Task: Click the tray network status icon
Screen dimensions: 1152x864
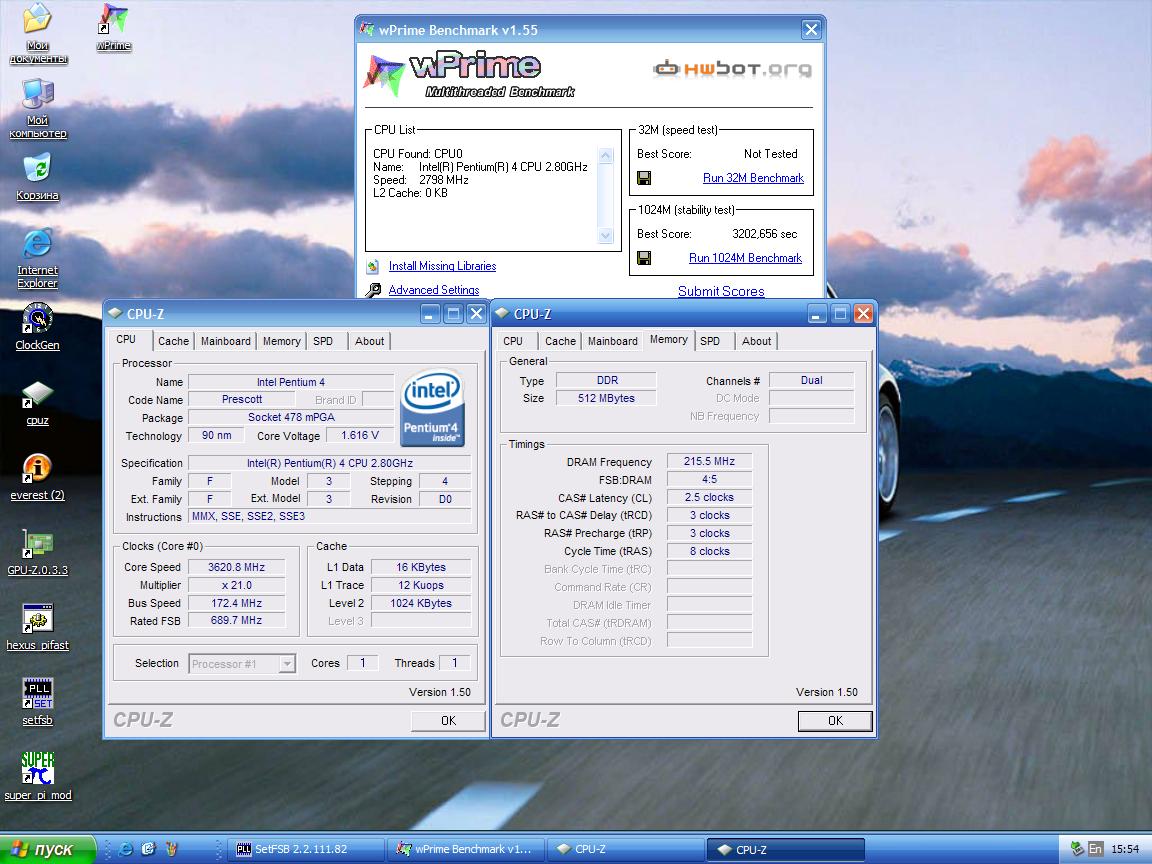Action: 1077,849
